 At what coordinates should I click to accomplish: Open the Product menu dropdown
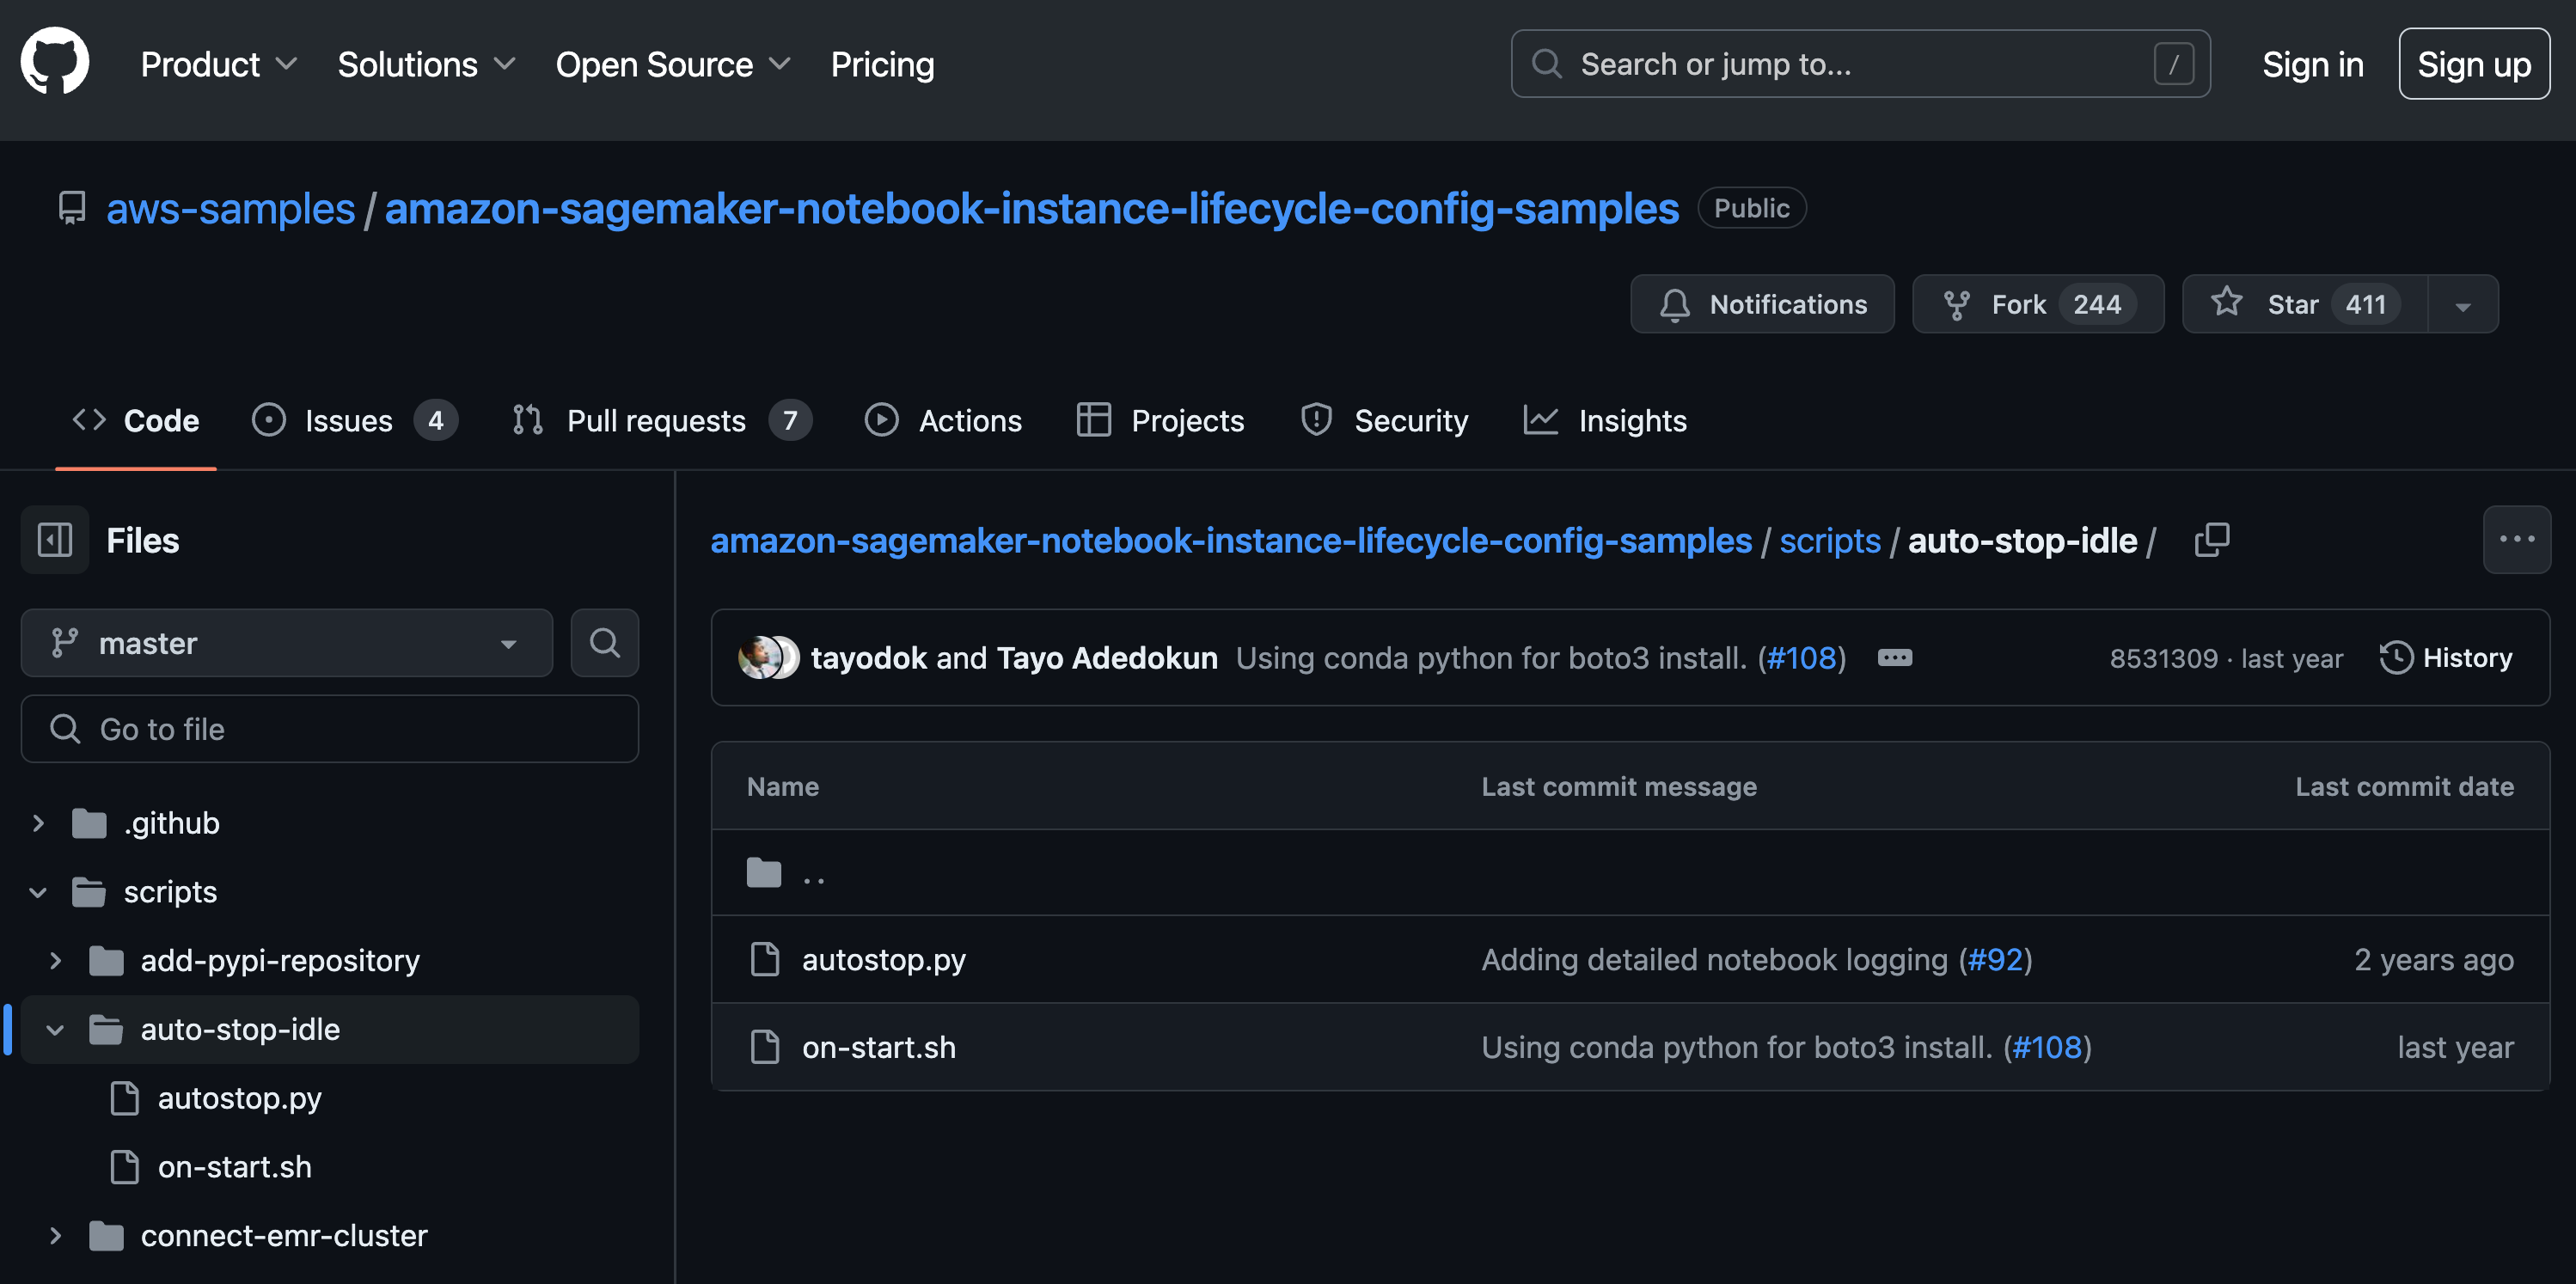[218, 64]
